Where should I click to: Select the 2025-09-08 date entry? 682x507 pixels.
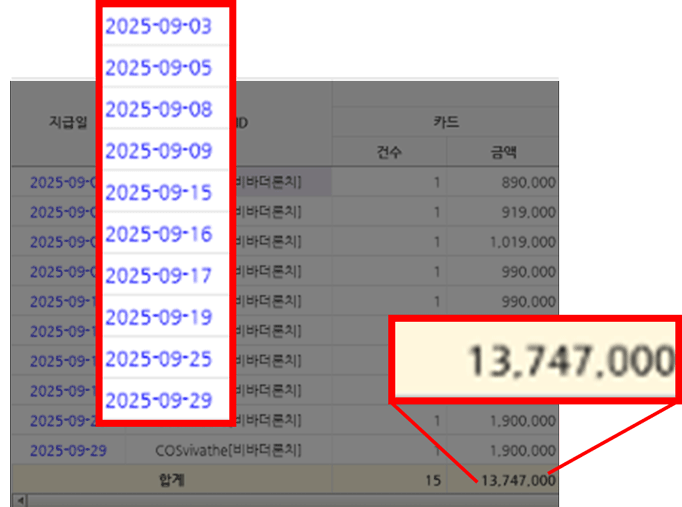point(158,109)
